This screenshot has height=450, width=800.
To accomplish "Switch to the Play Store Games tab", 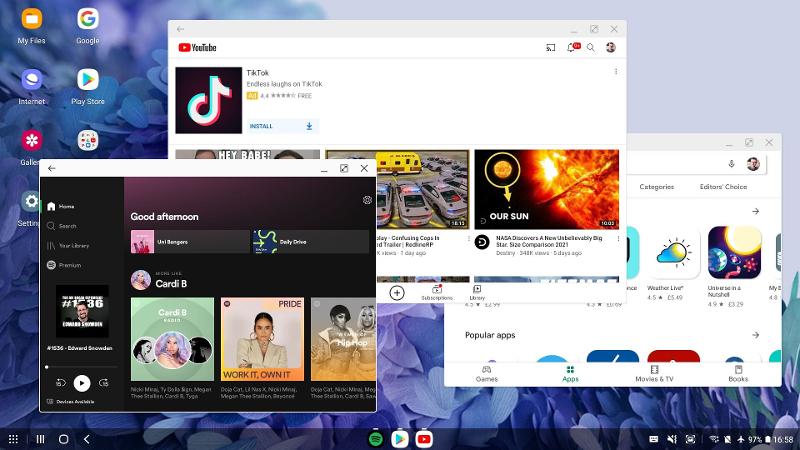I will 486,373.
